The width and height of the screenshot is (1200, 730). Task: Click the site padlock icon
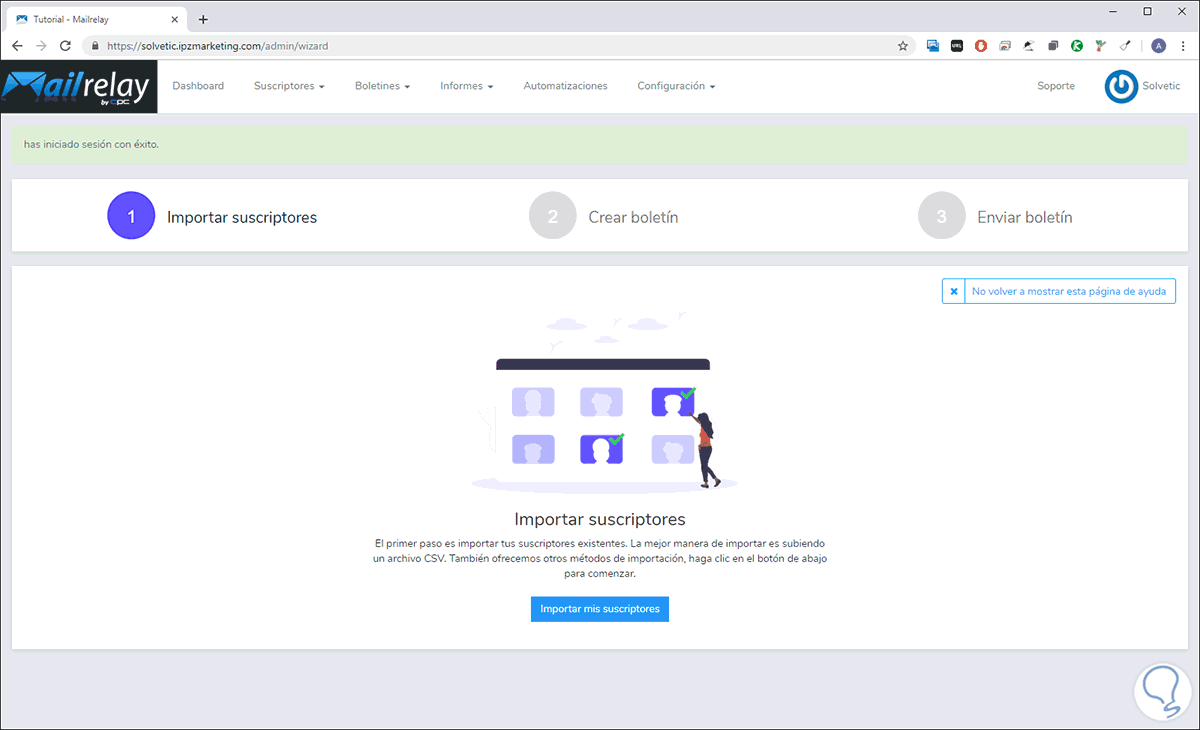[x=95, y=46]
